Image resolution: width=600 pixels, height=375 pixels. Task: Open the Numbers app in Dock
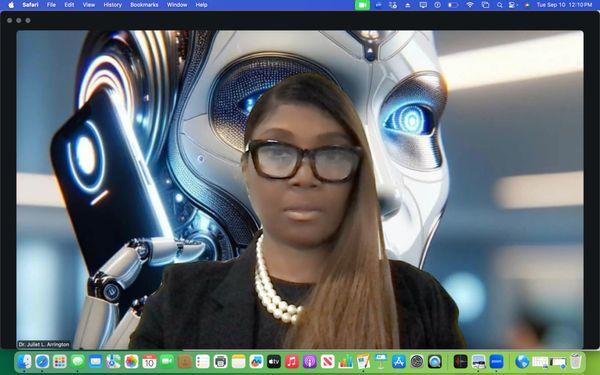[345, 361]
